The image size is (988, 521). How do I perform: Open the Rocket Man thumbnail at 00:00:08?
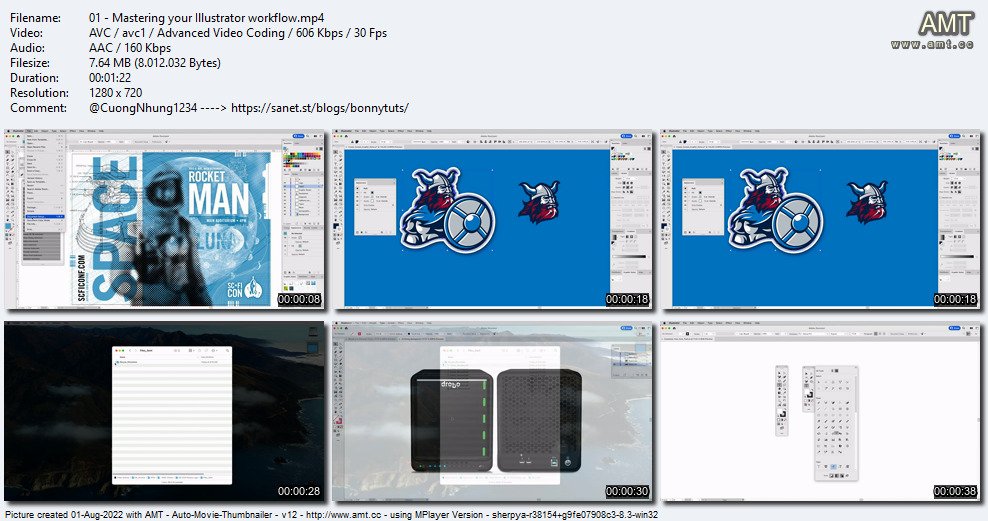point(164,219)
